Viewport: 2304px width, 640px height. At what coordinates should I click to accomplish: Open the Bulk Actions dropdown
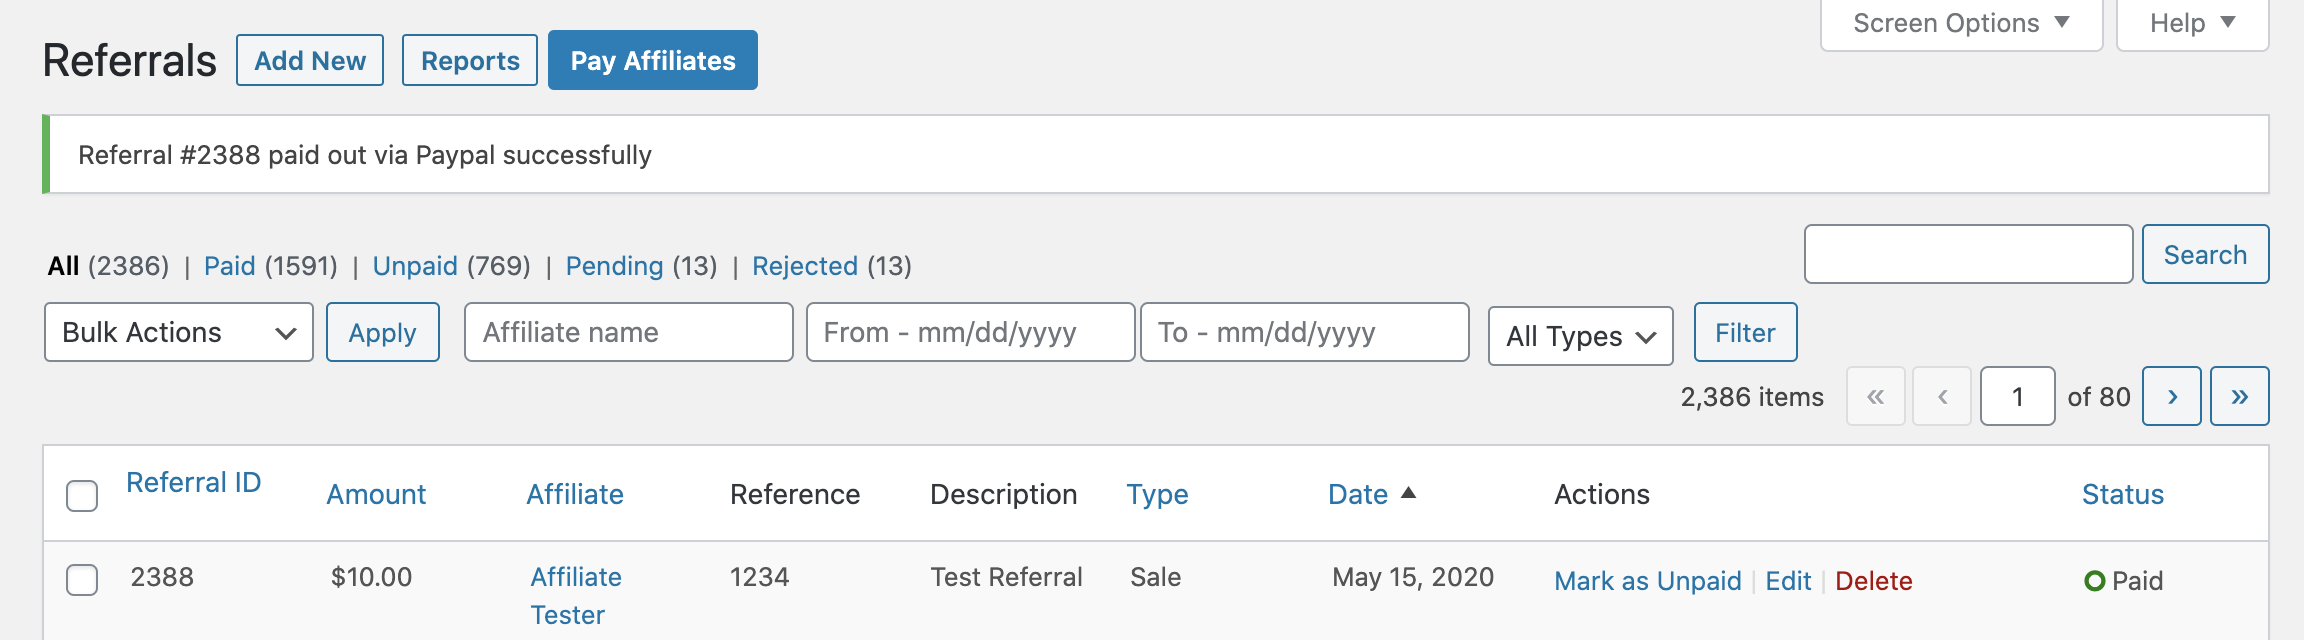pyautogui.click(x=179, y=332)
